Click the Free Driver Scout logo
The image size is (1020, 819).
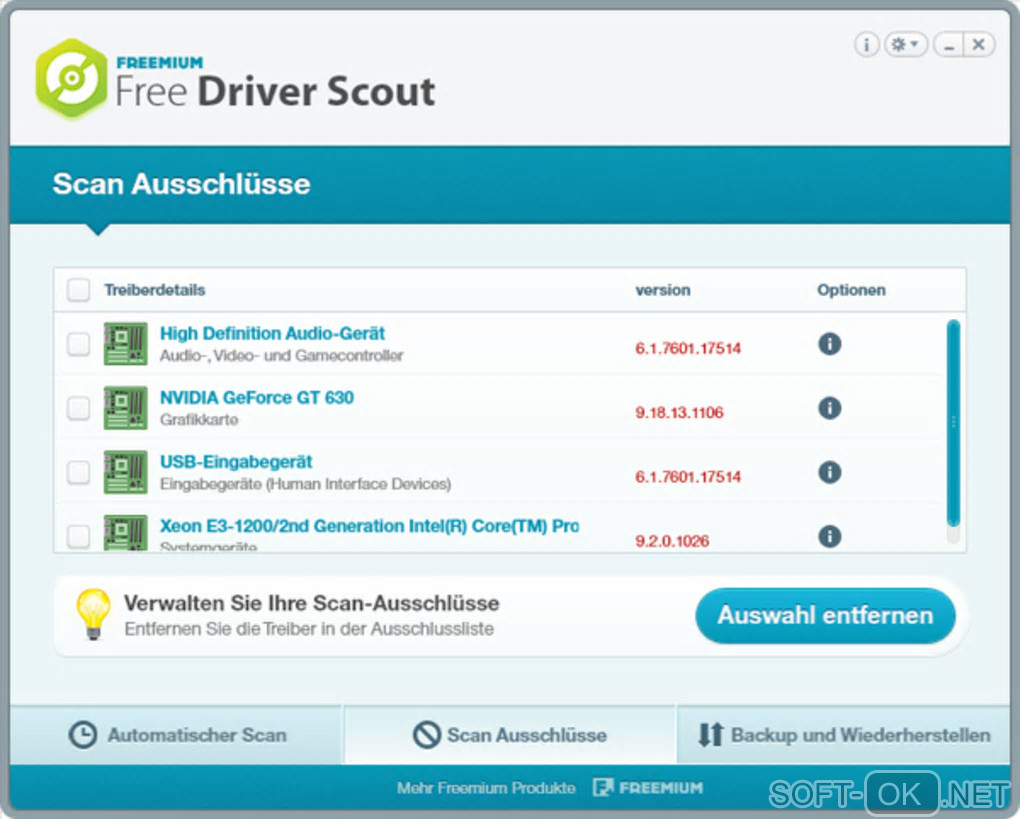point(72,78)
